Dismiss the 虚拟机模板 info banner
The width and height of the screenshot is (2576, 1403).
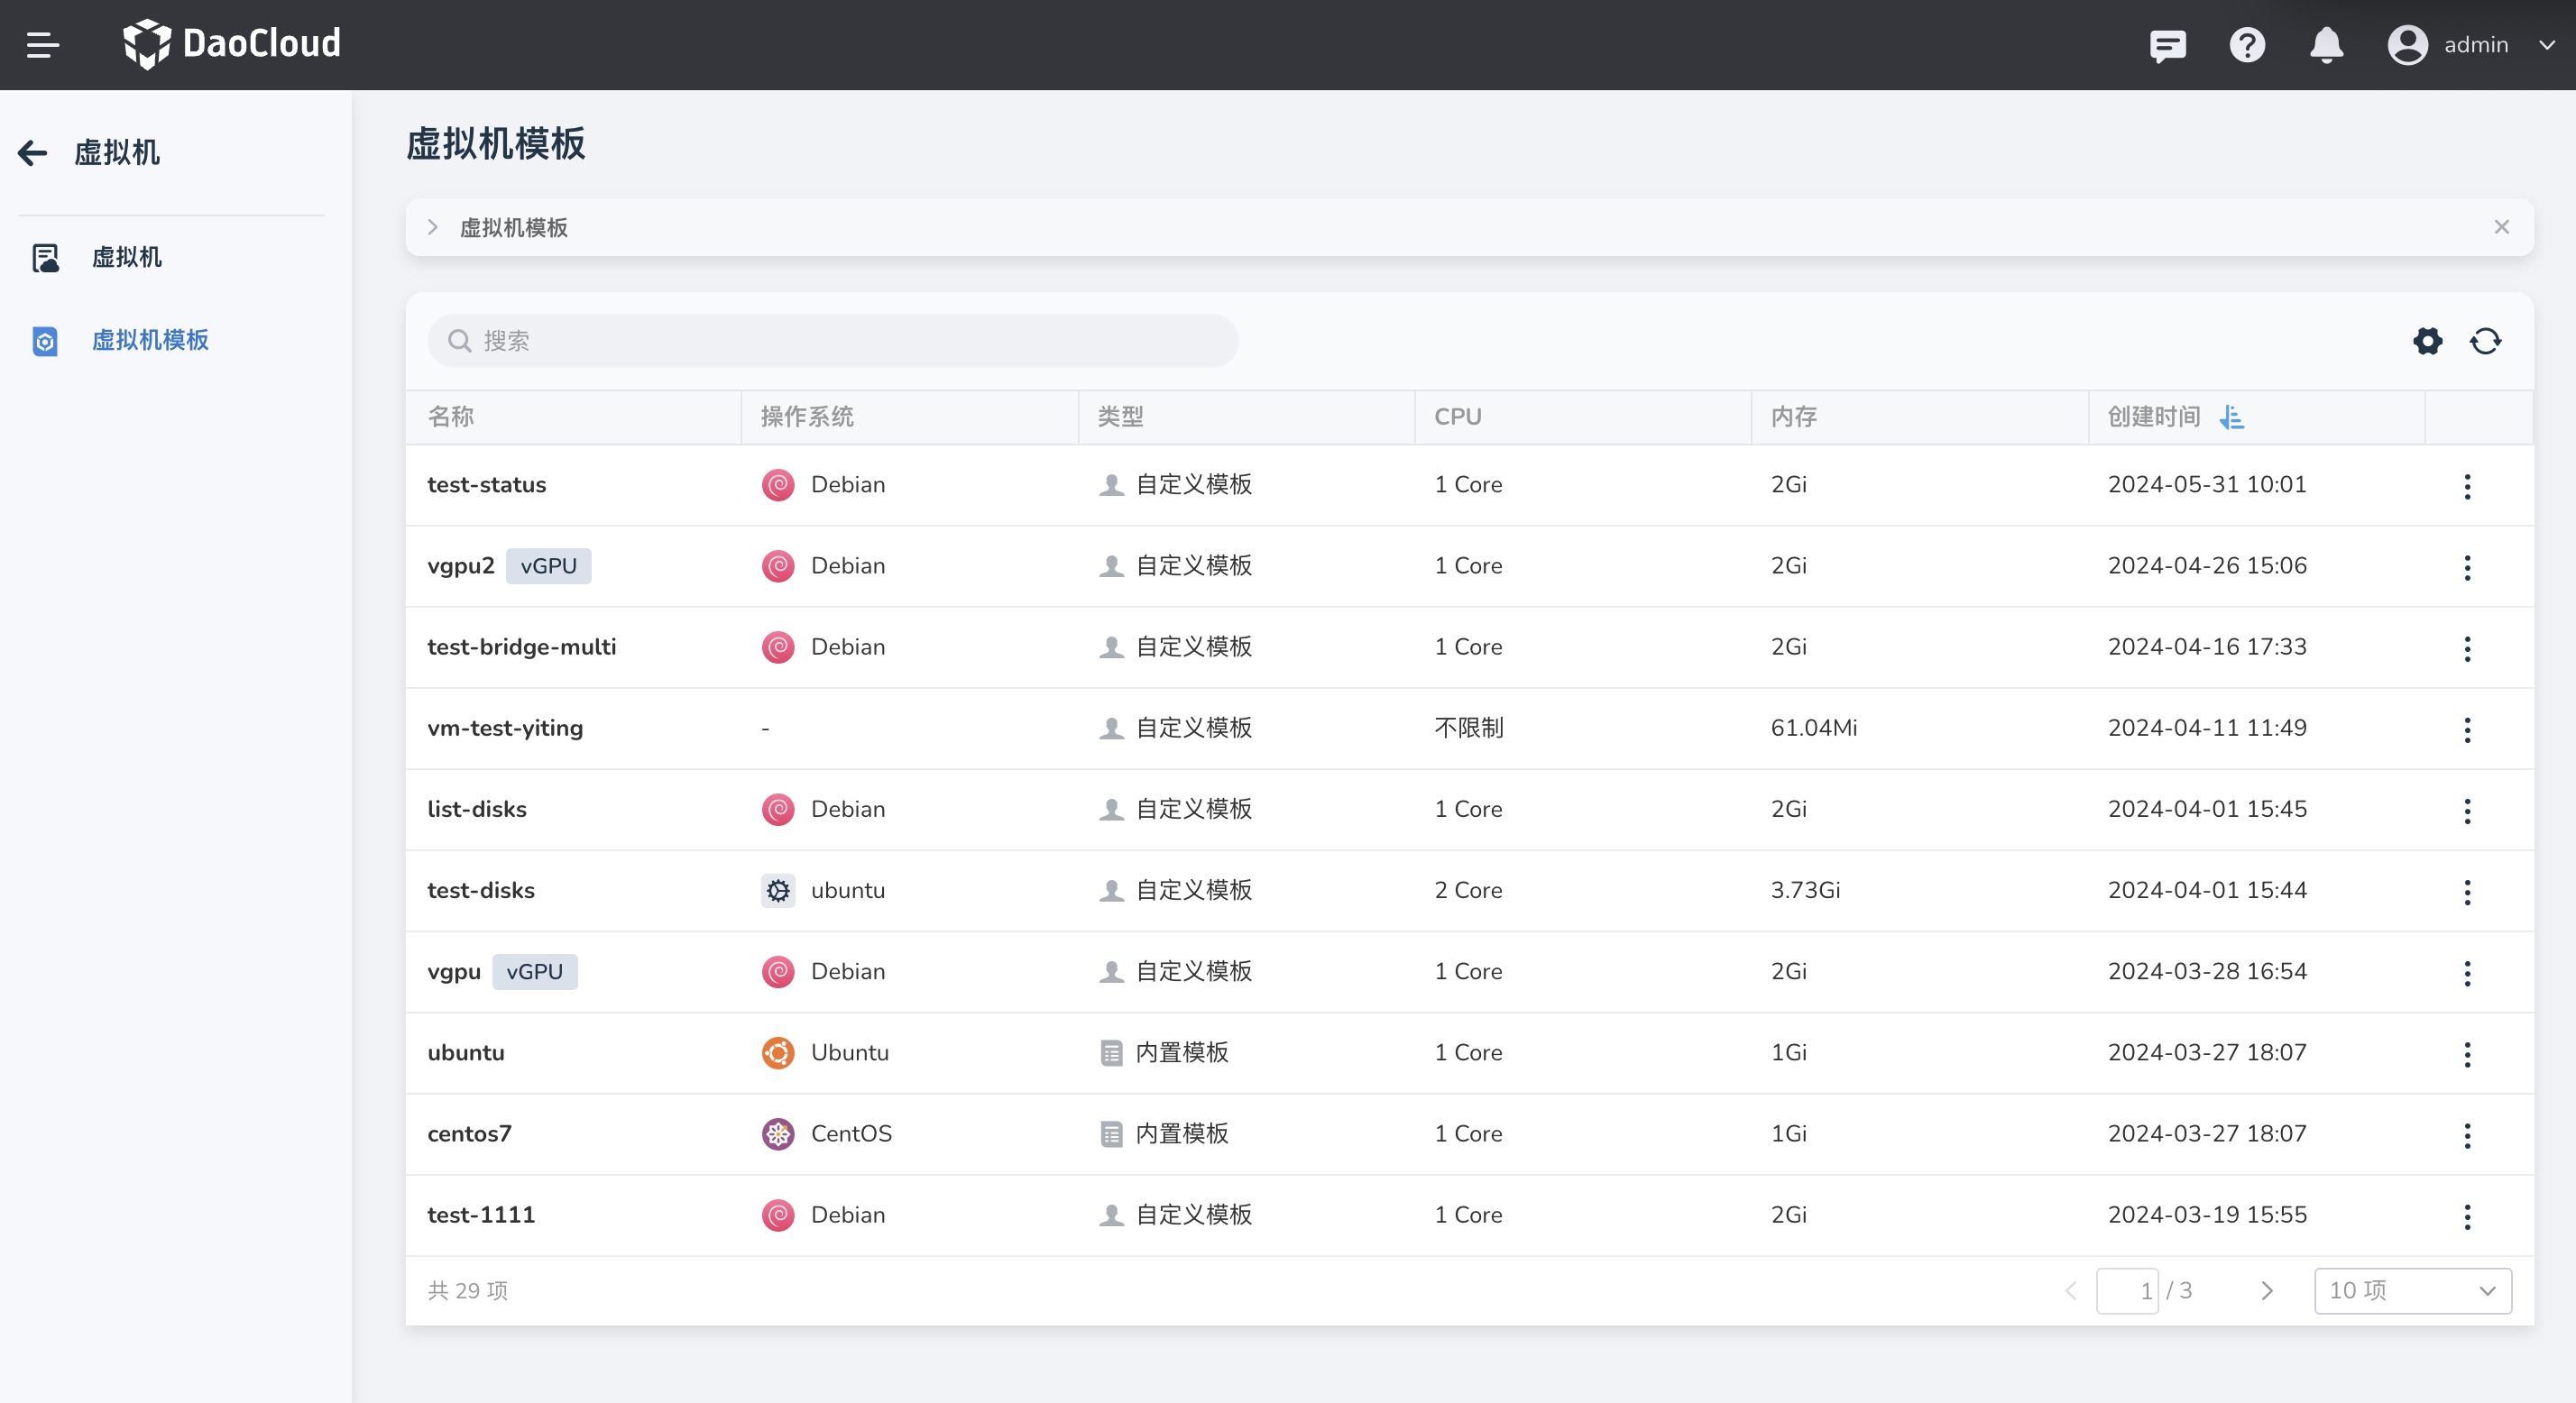click(2501, 227)
